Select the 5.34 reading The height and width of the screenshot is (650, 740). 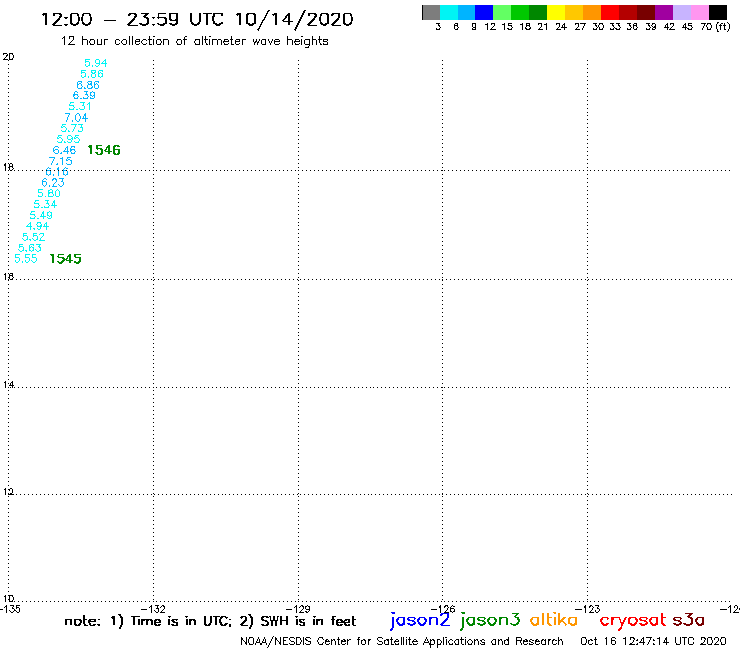(45, 204)
